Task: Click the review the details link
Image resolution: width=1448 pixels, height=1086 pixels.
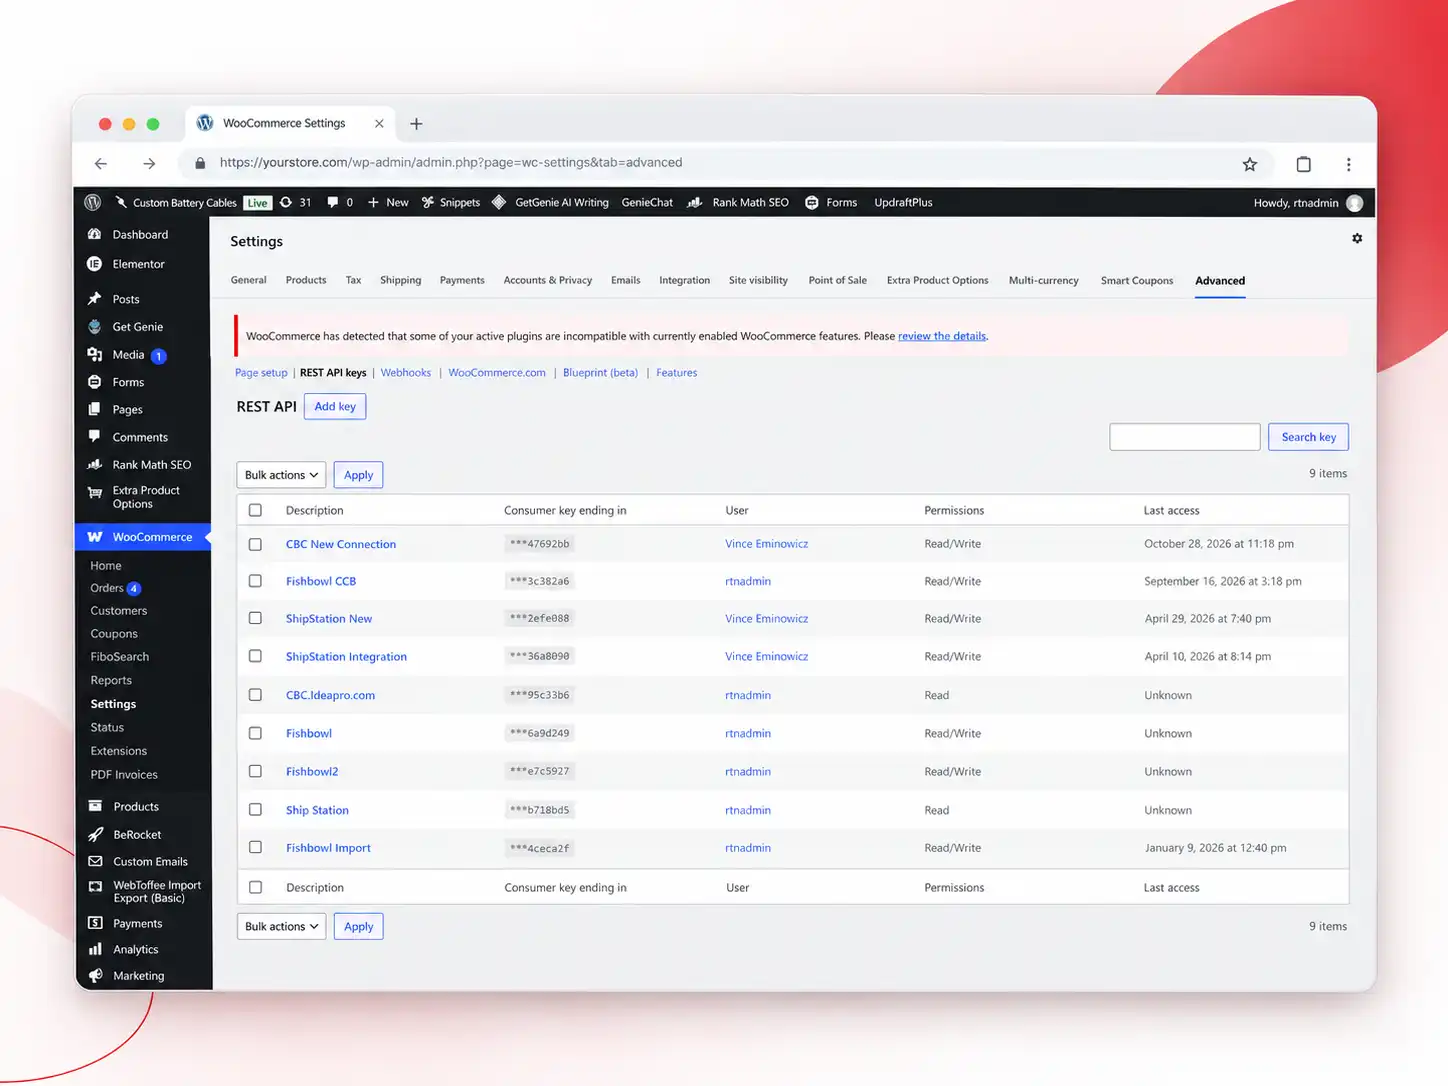Action: point(942,336)
